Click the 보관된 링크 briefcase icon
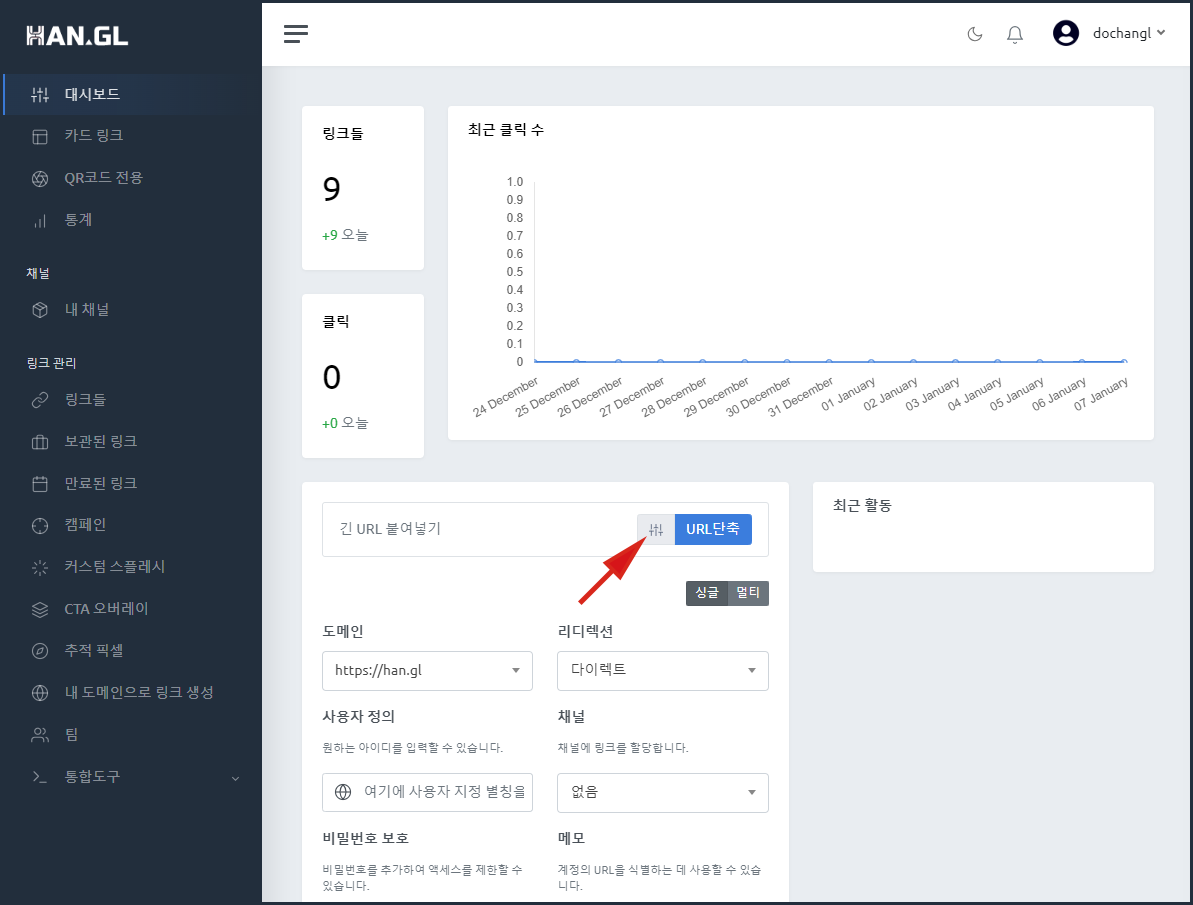The width and height of the screenshot is (1193, 905). coord(40,441)
